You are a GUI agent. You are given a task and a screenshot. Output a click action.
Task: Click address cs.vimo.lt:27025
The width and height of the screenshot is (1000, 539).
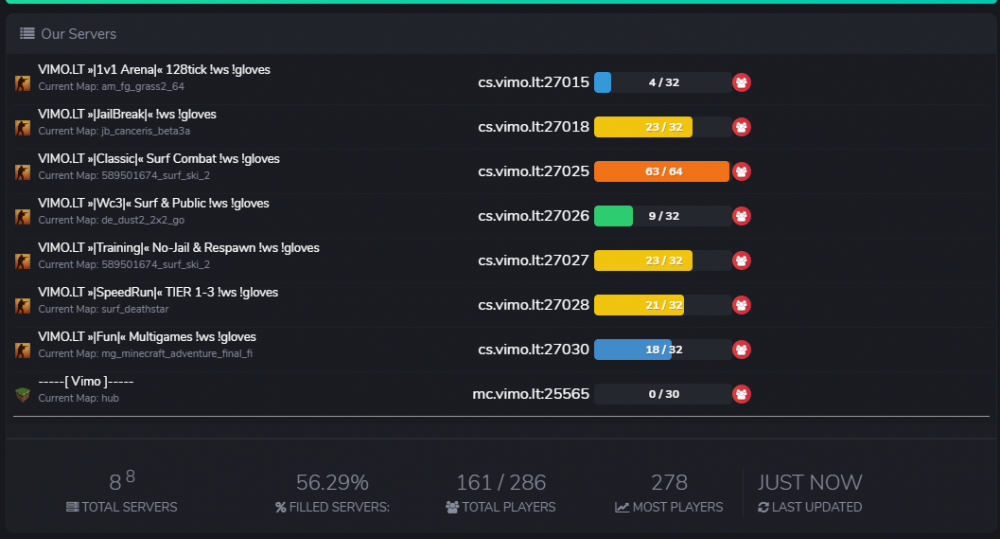coord(534,172)
